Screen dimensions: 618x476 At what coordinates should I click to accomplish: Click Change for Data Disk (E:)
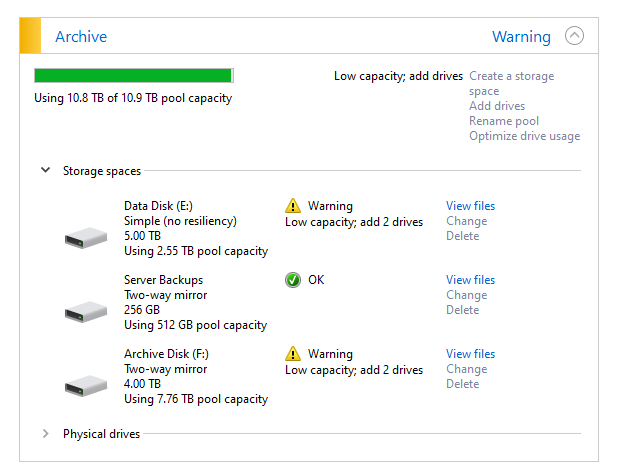(x=467, y=221)
